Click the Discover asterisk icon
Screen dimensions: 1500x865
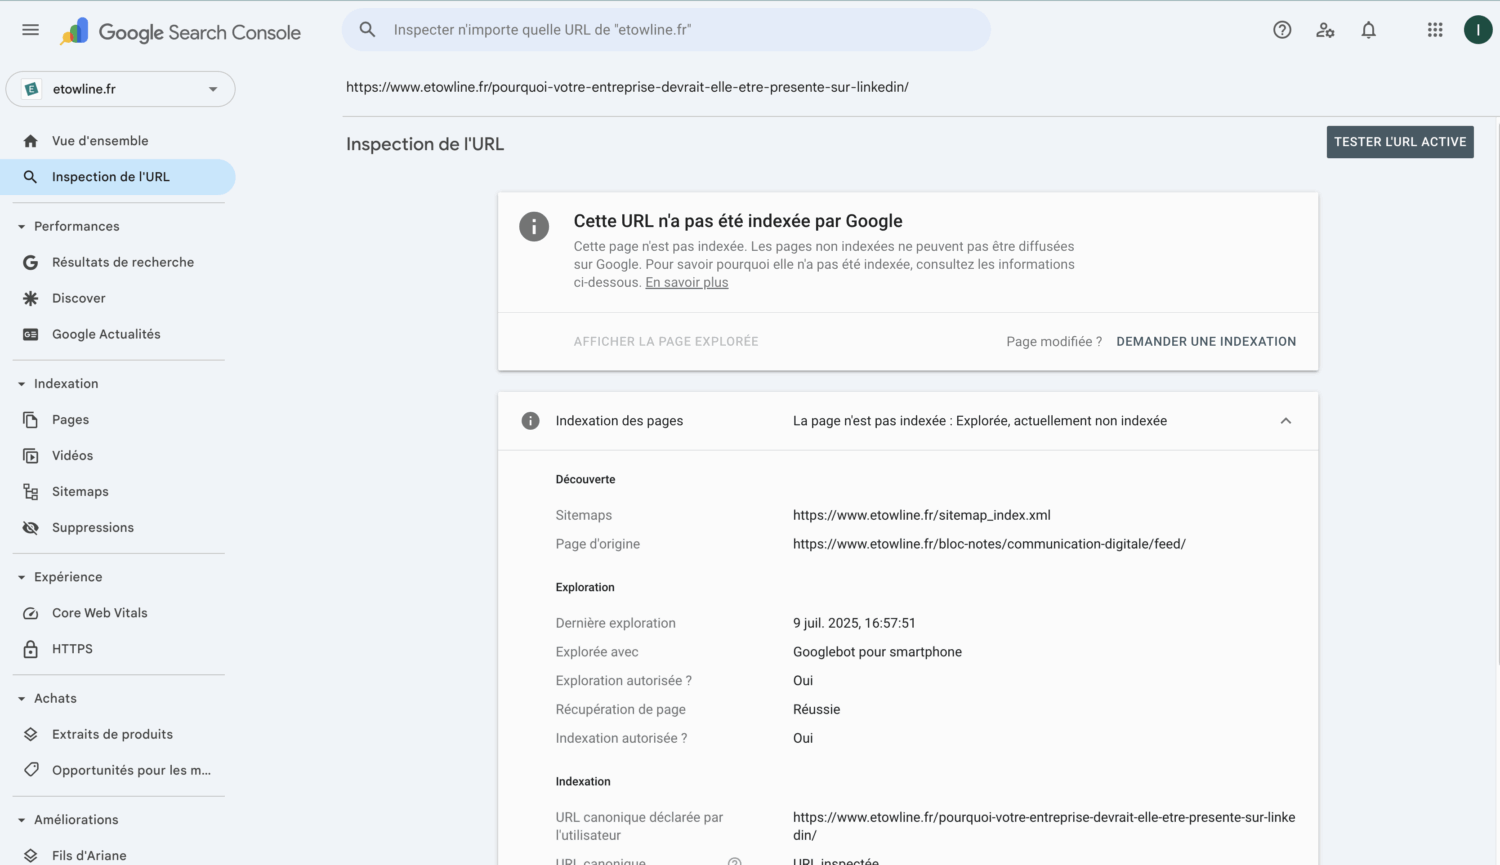click(x=31, y=298)
